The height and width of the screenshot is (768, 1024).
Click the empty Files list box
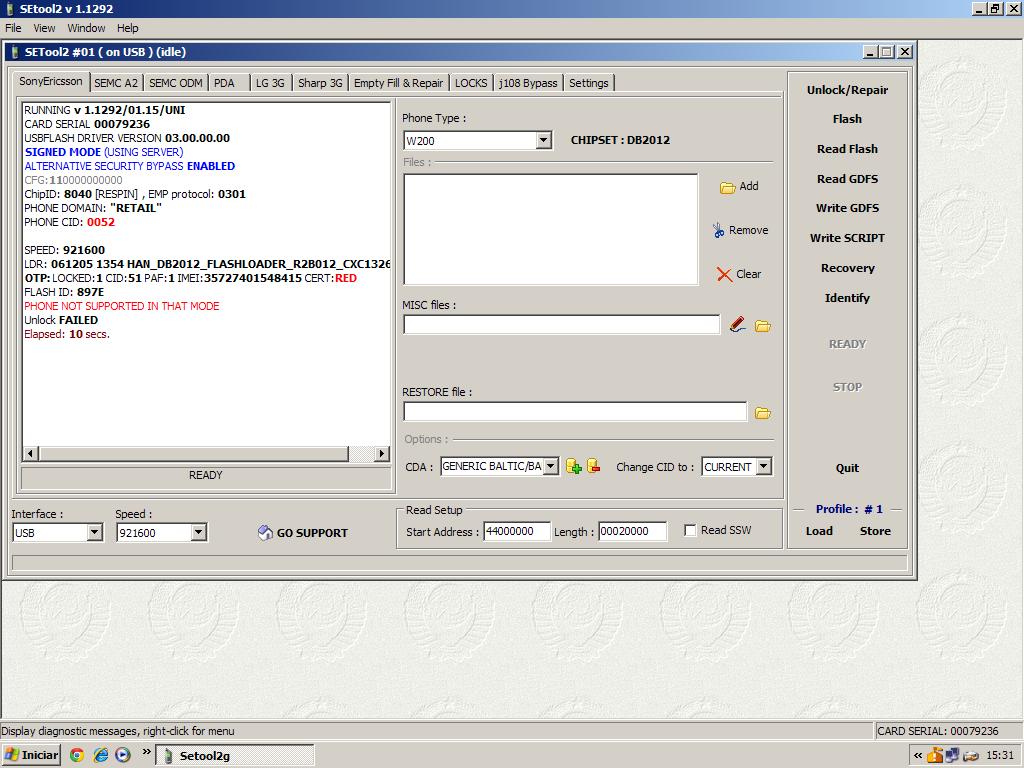[x=551, y=229]
